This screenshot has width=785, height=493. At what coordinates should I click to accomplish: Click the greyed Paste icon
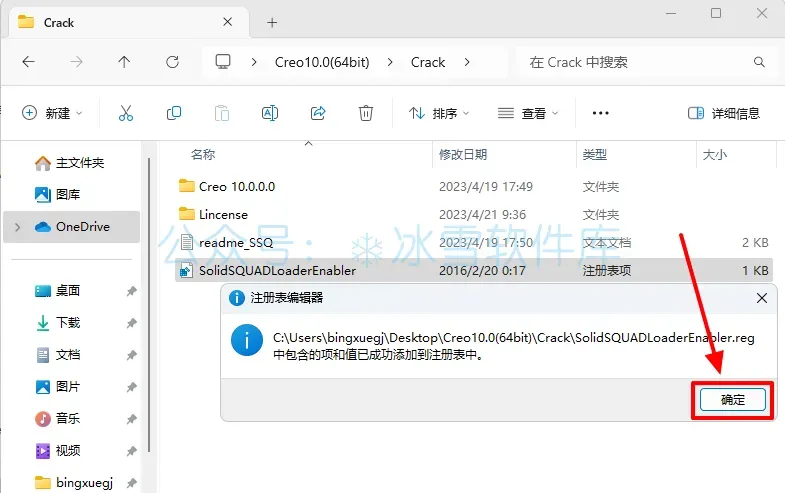click(x=222, y=113)
